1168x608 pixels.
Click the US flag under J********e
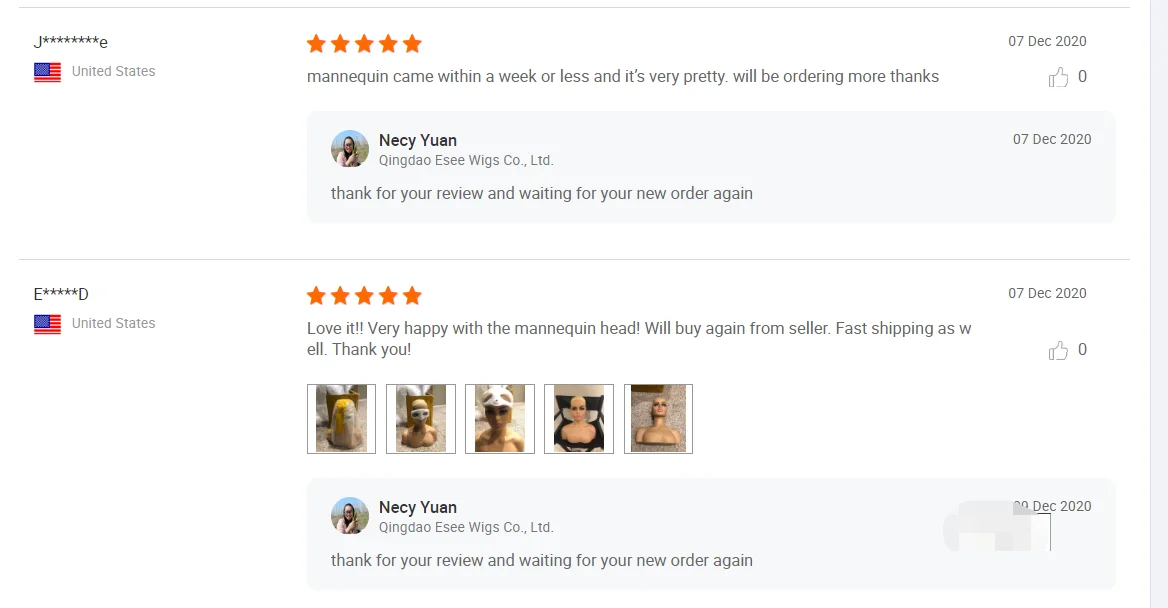tap(47, 72)
